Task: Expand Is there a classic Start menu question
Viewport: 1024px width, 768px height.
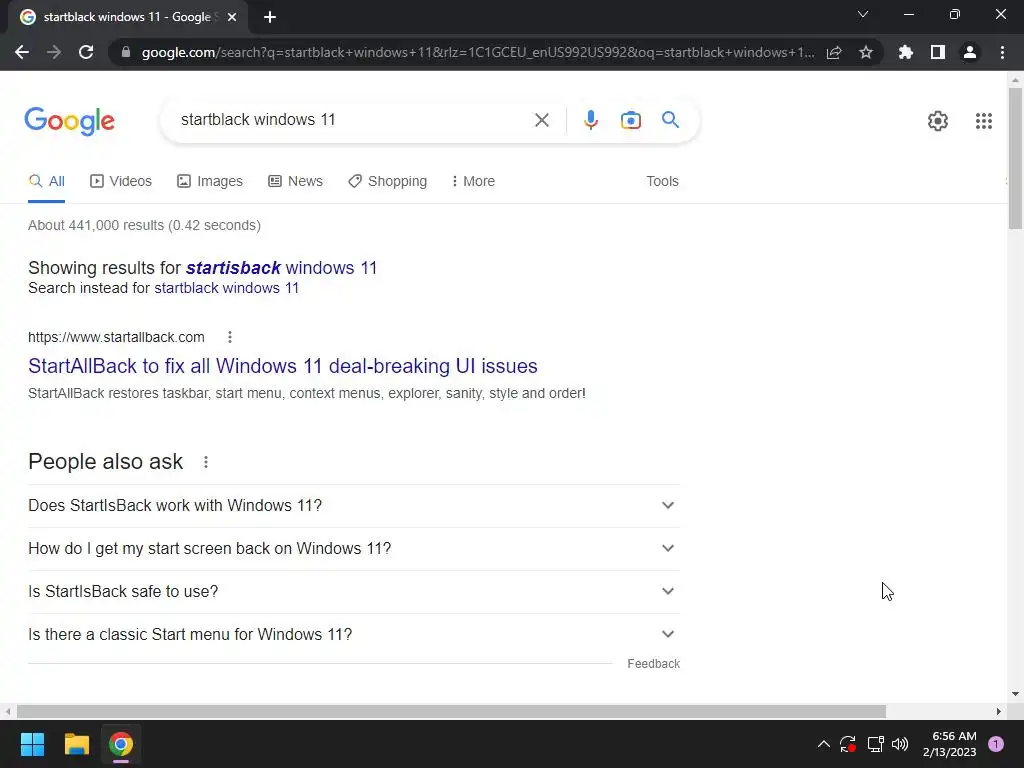Action: (354, 635)
